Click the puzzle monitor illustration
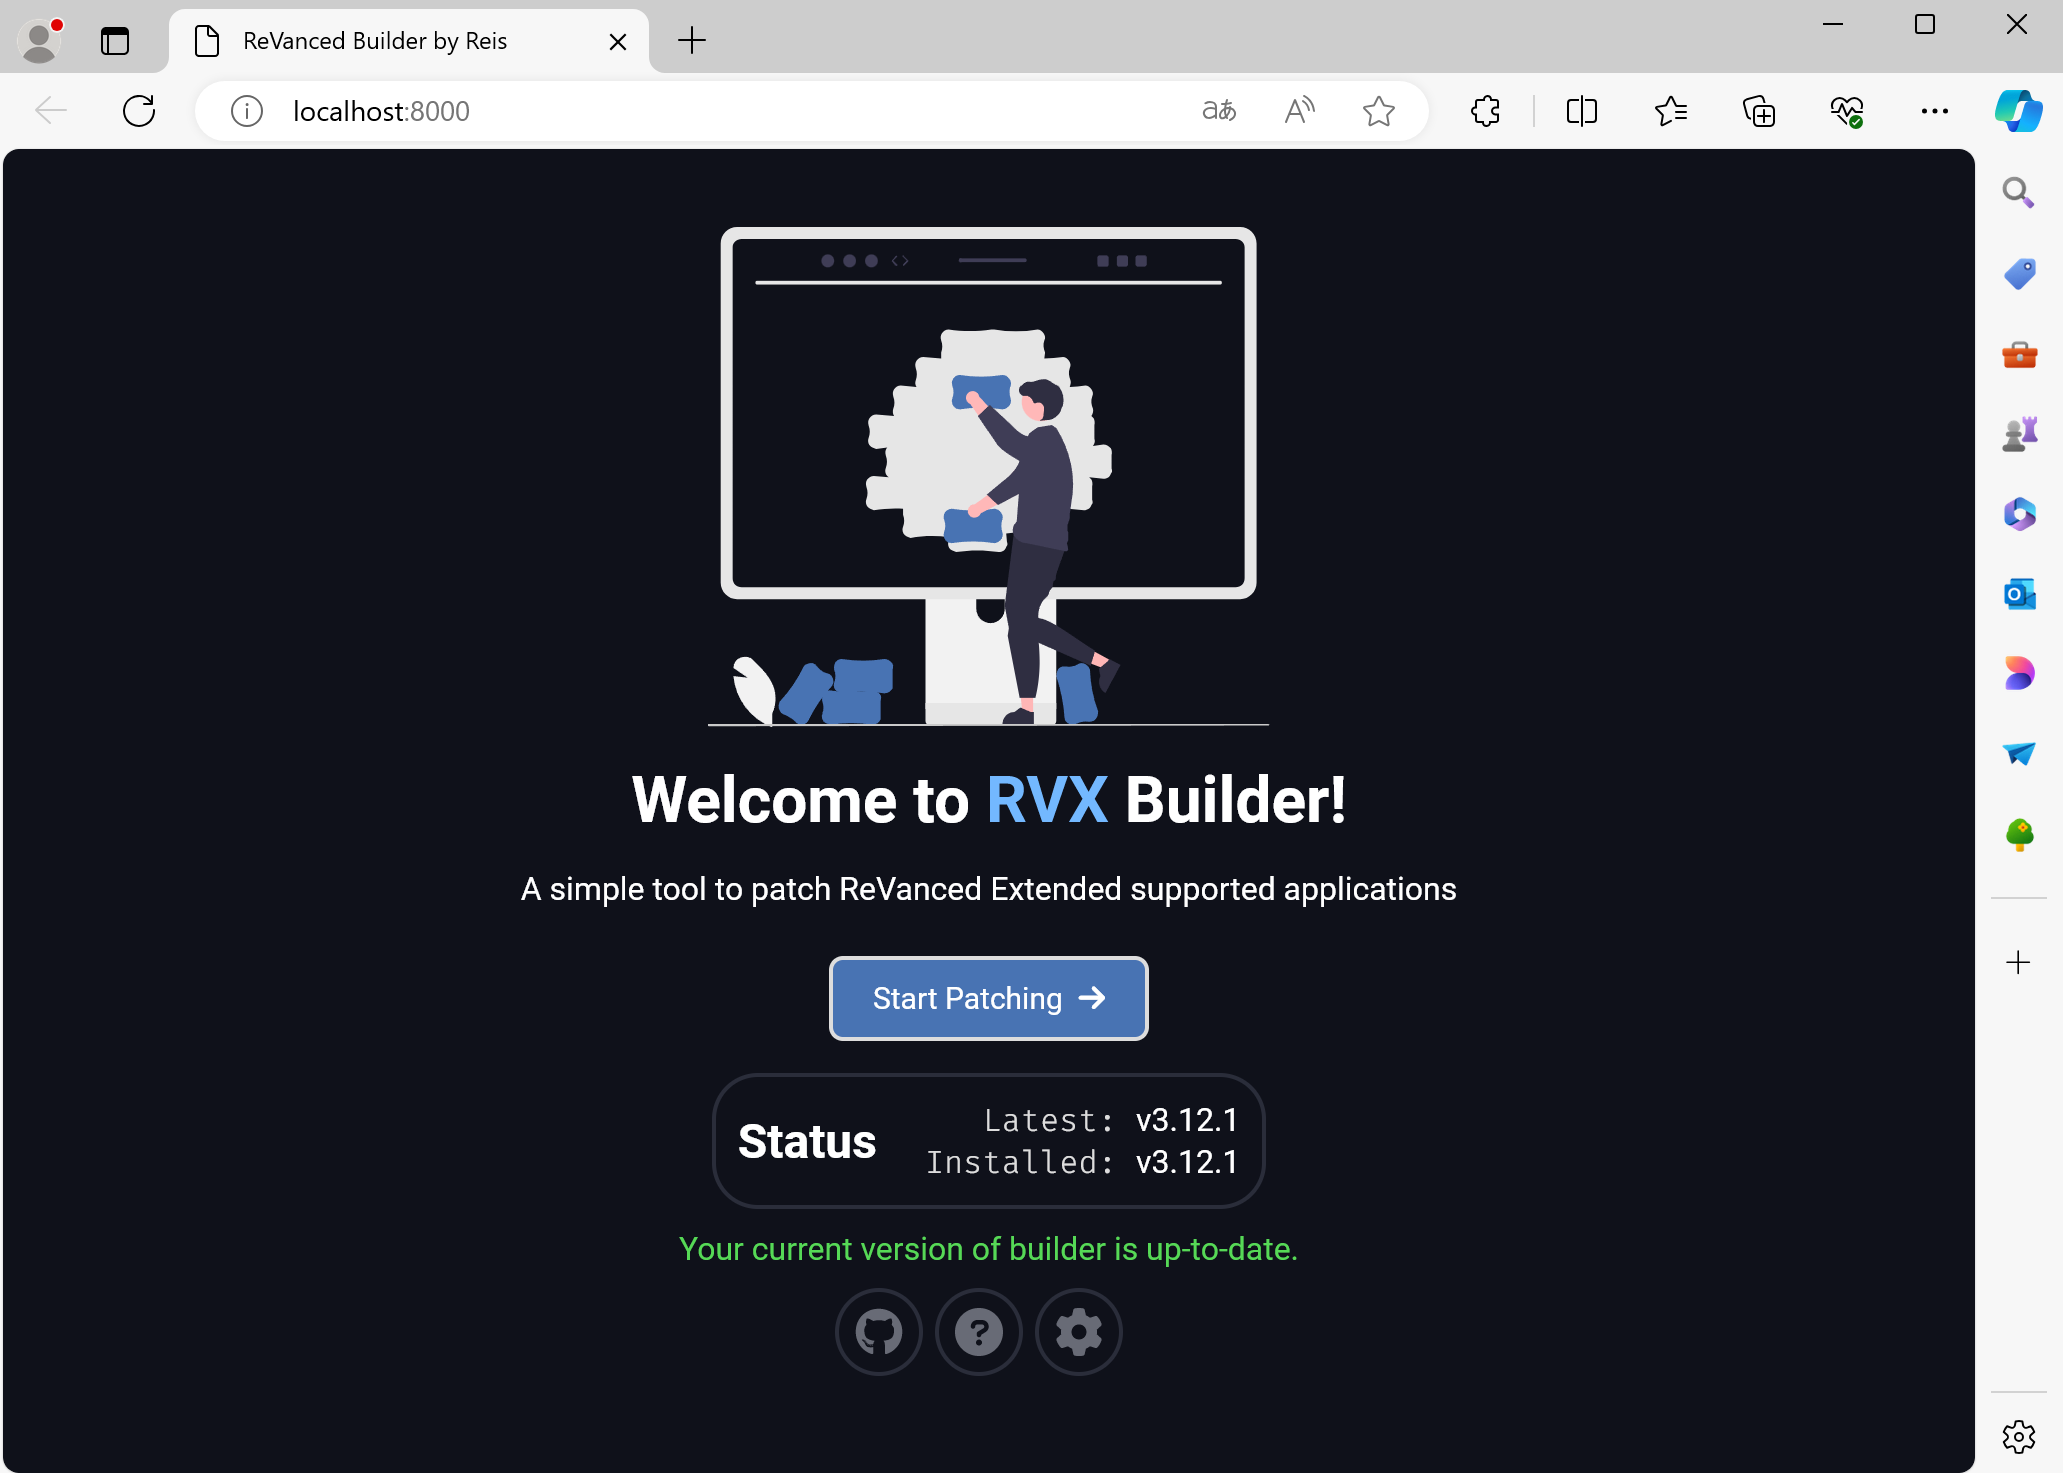The height and width of the screenshot is (1473, 2063). (988, 476)
